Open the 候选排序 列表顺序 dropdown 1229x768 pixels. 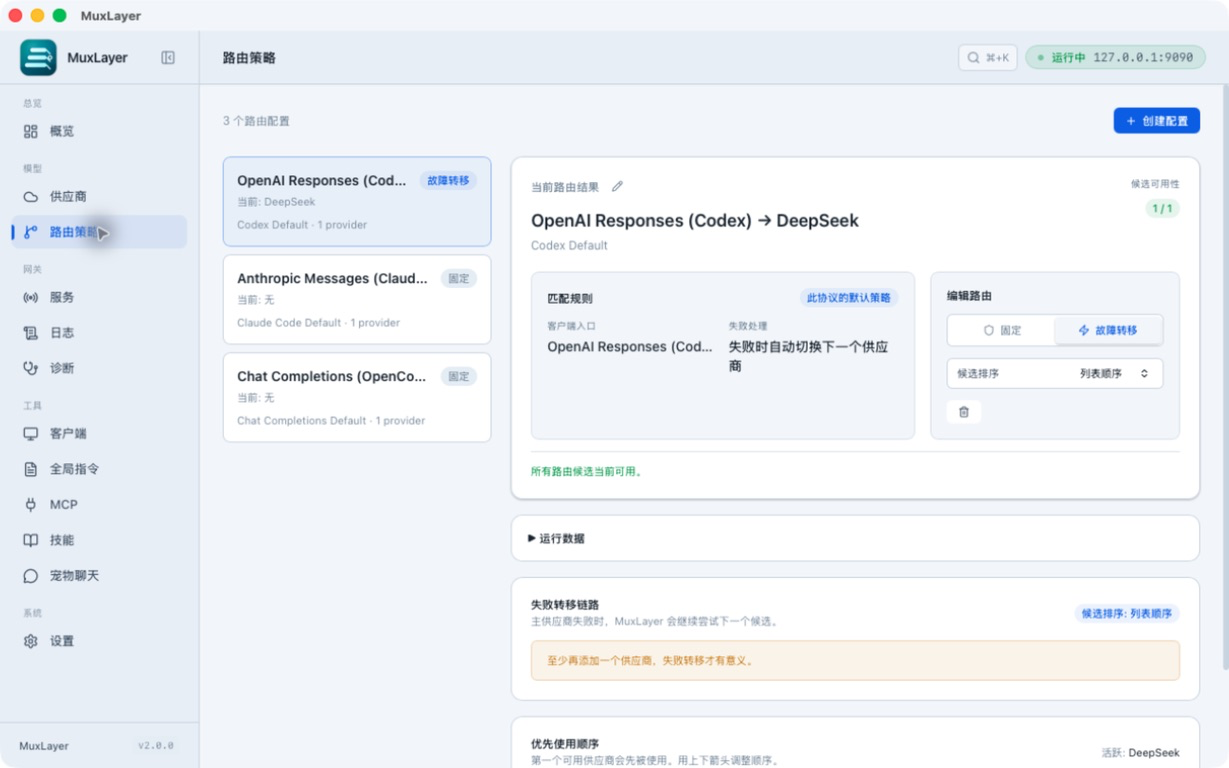1055,373
